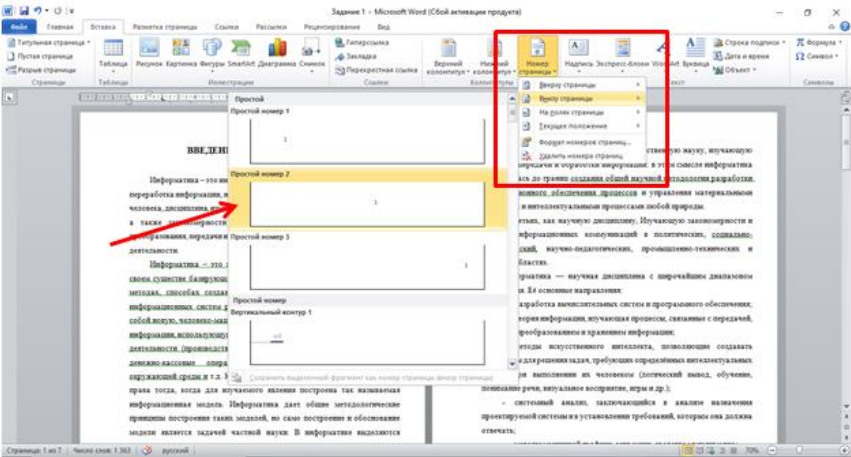Open the Фигуры (Shapes) gallery
This screenshot has width=851, height=457.
tap(213, 56)
